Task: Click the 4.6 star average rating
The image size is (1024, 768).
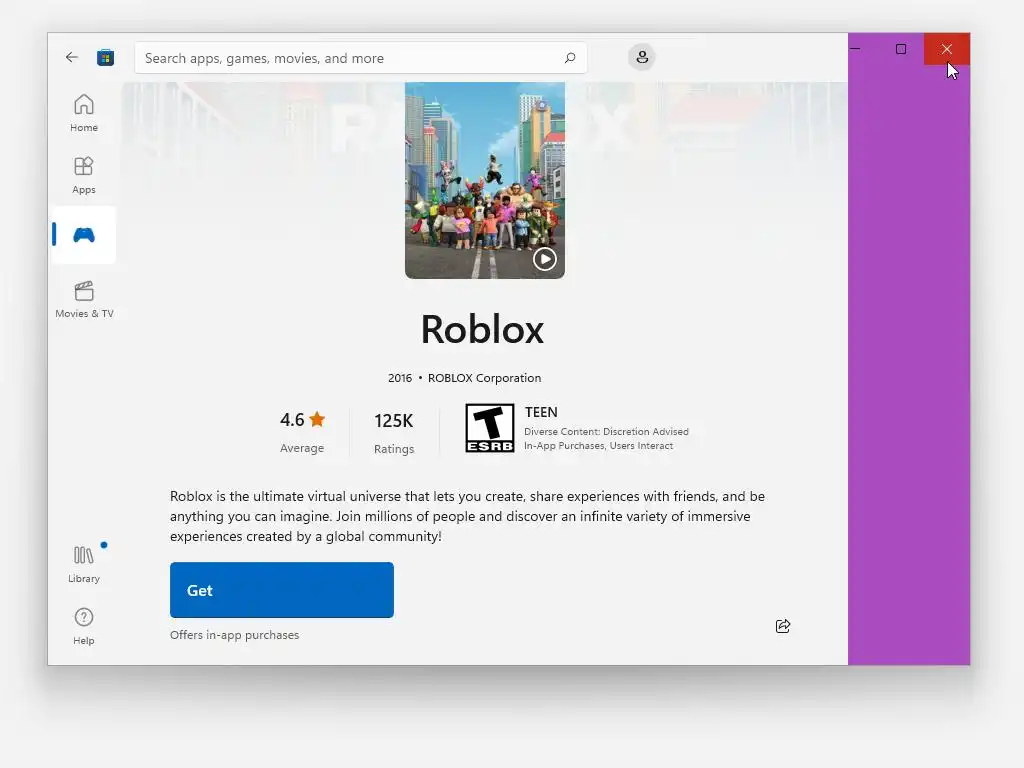Action: pyautogui.click(x=302, y=432)
